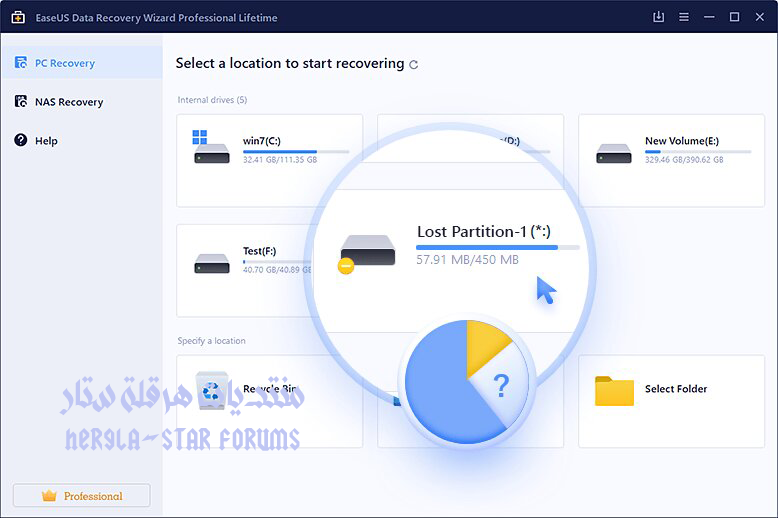Screen dimensions: 778x518
Task: Choose Select Folder location
Action: pyautogui.click(x=671, y=401)
